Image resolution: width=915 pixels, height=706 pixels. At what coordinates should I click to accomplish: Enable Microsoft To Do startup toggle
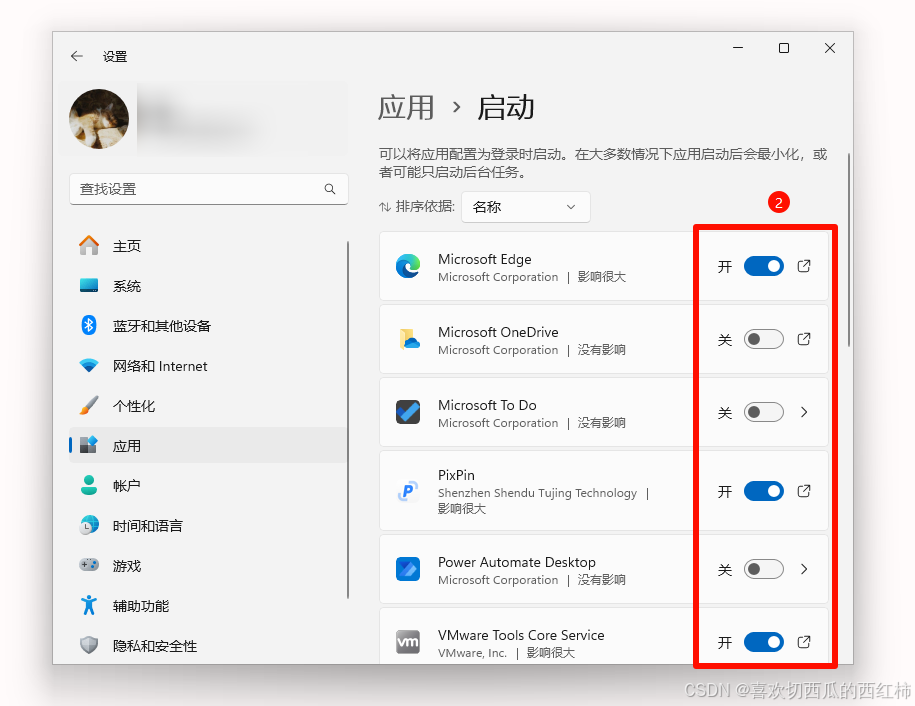(x=763, y=412)
